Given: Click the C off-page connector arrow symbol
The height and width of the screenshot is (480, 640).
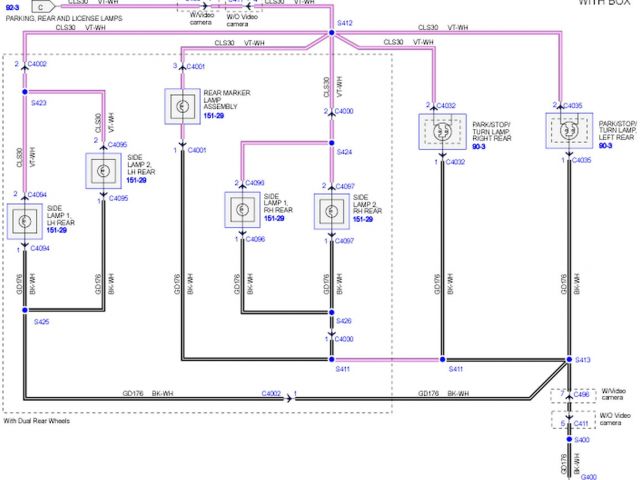Looking at the screenshot, I should (43, 5).
